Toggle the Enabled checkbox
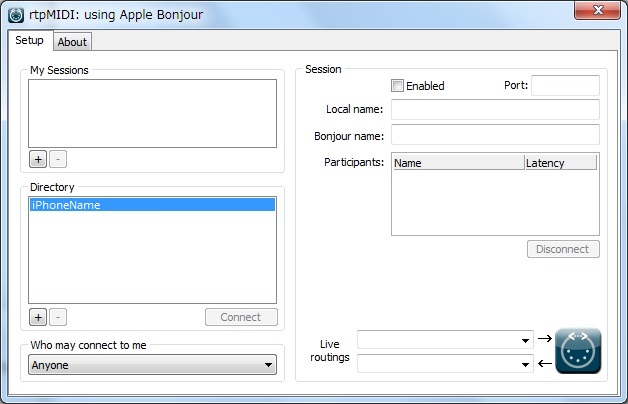628x404 pixels. (397, 86)
